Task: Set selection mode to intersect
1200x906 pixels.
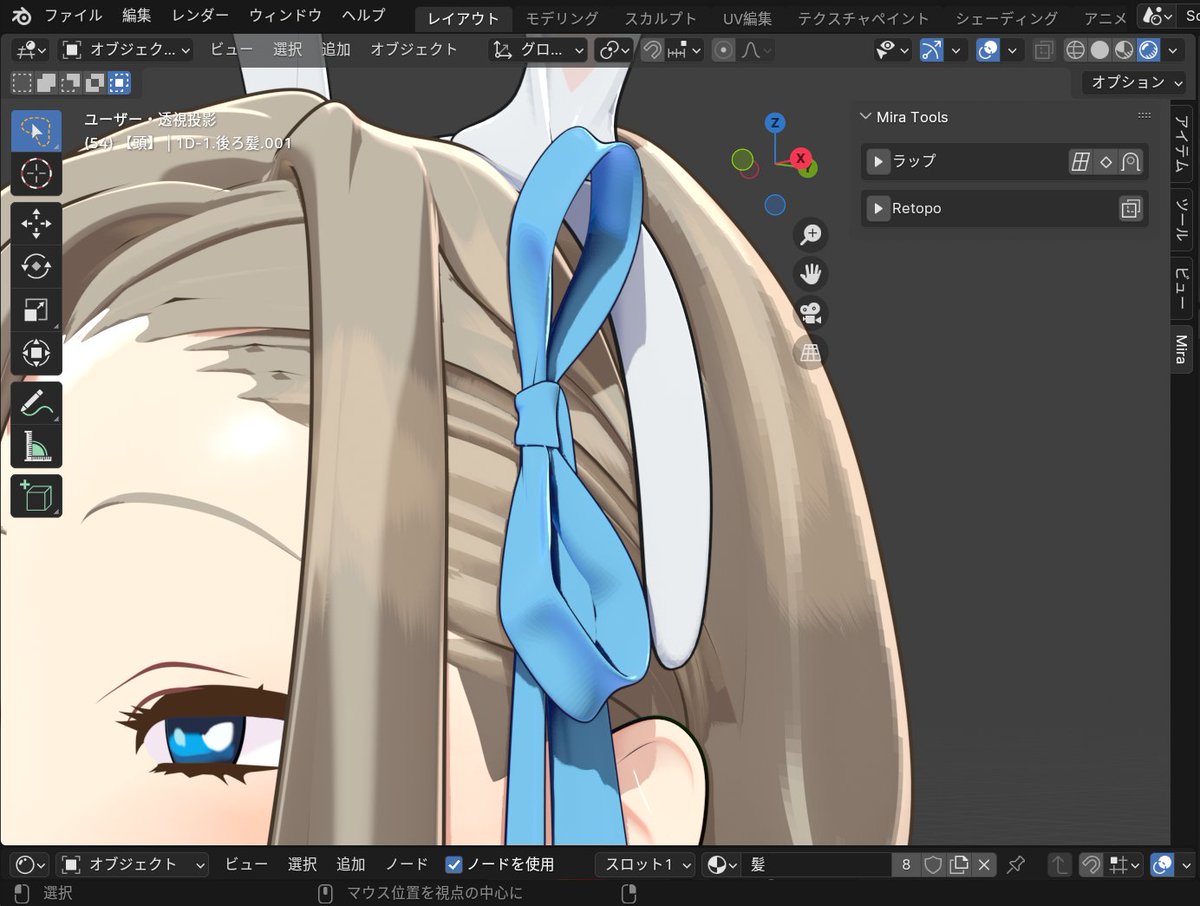Action: (x=118, y=83)
